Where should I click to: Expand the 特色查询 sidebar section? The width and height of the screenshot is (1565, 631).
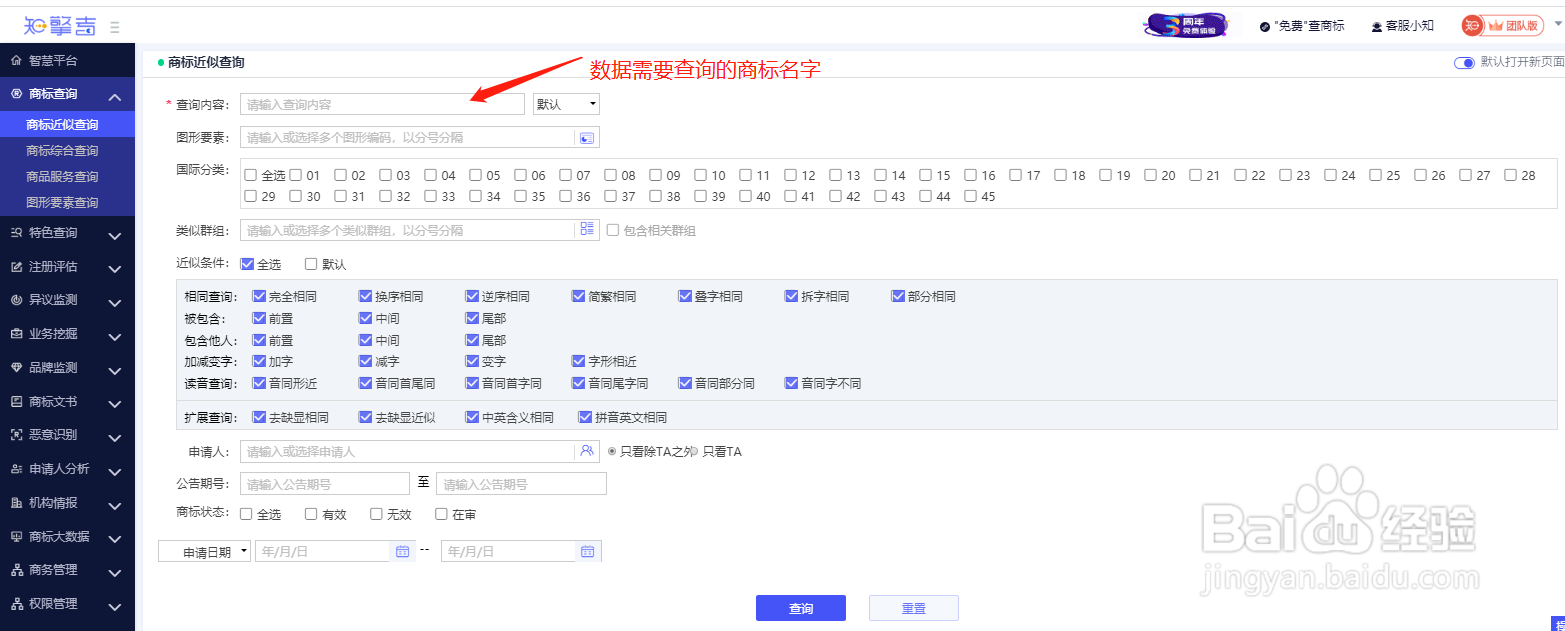click(x=60, y=235)
